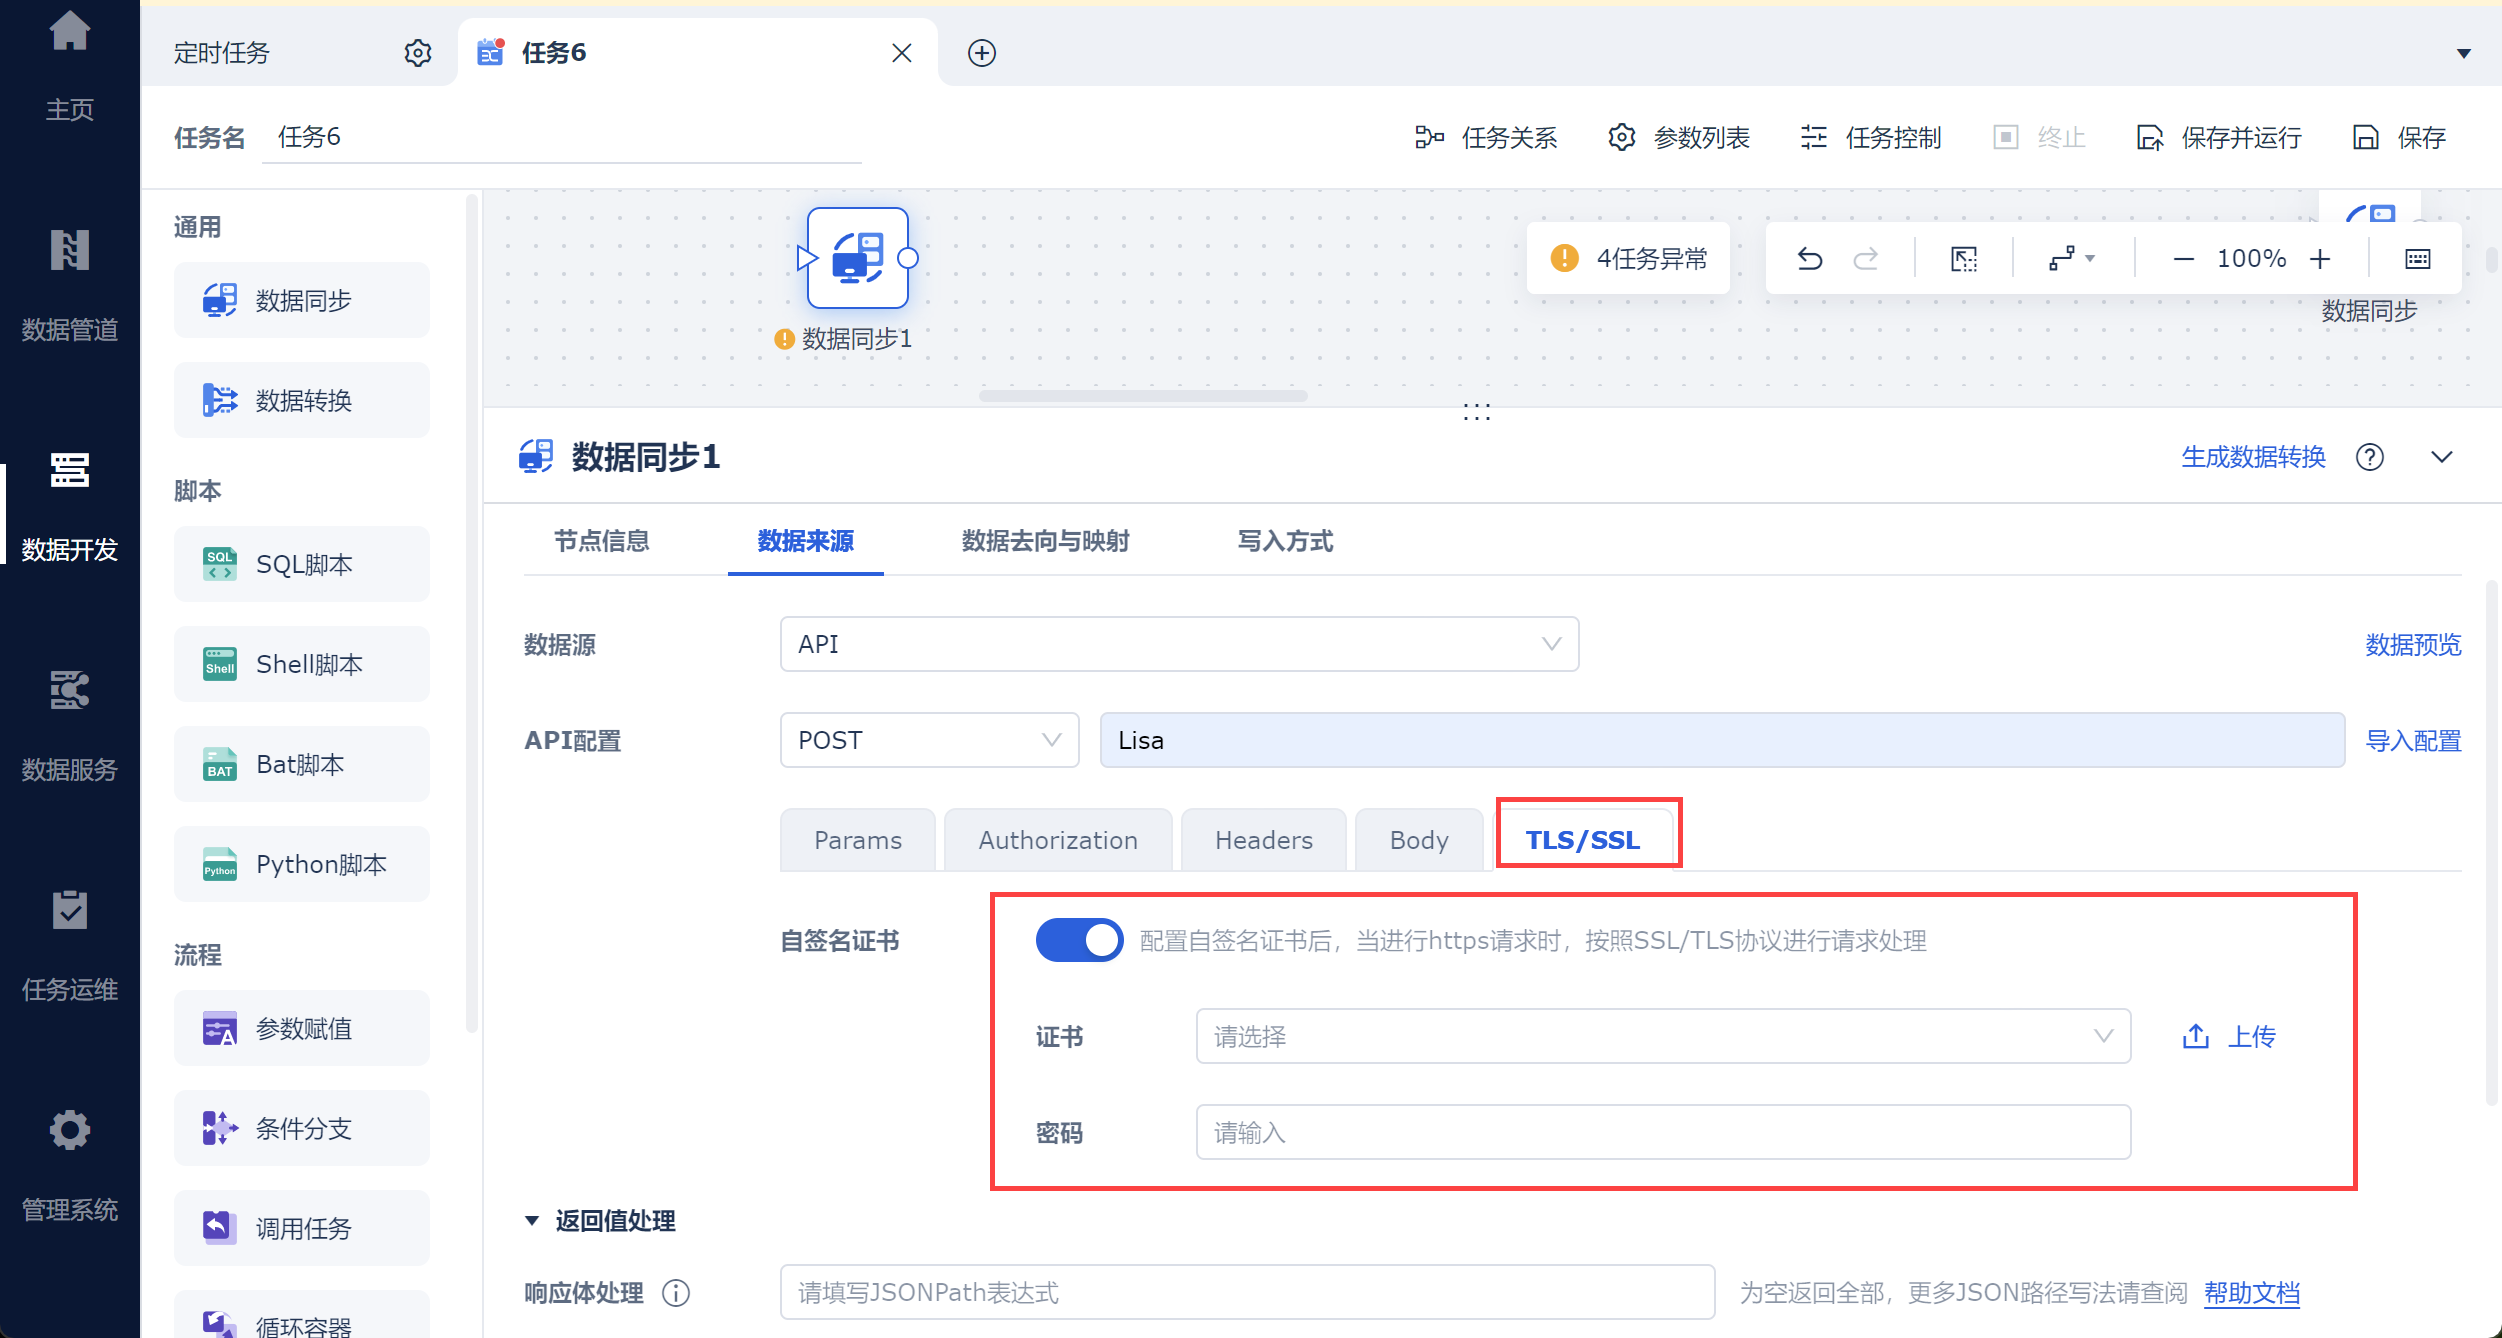The image size is (2502, 1338).
Task: Click the undo arrow in canvas toolbar
Action: coord(1809,259)
